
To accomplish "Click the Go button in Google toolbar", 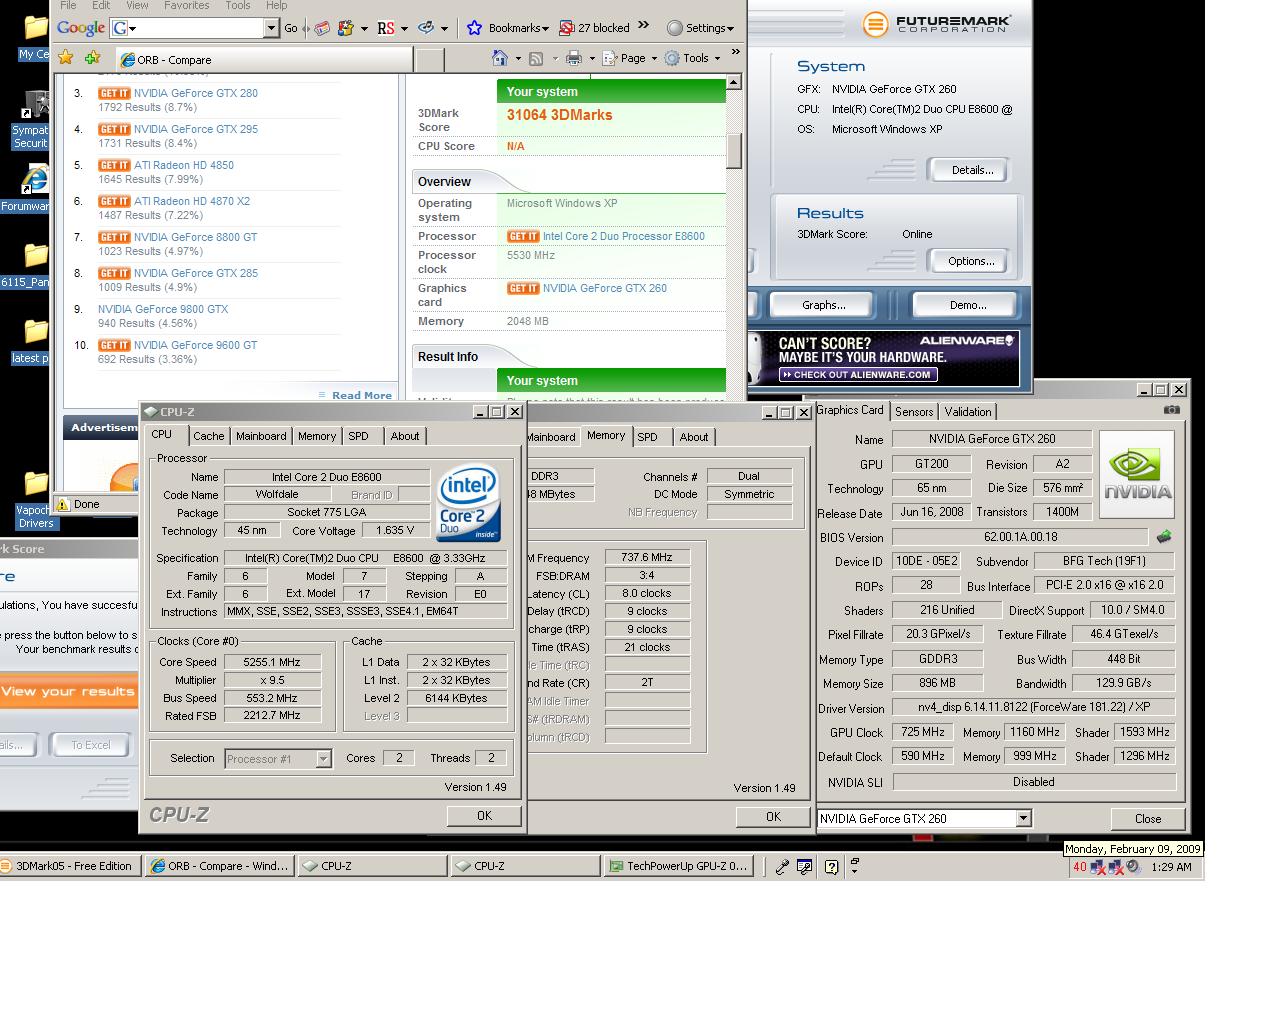I will (x=291, y=28).
